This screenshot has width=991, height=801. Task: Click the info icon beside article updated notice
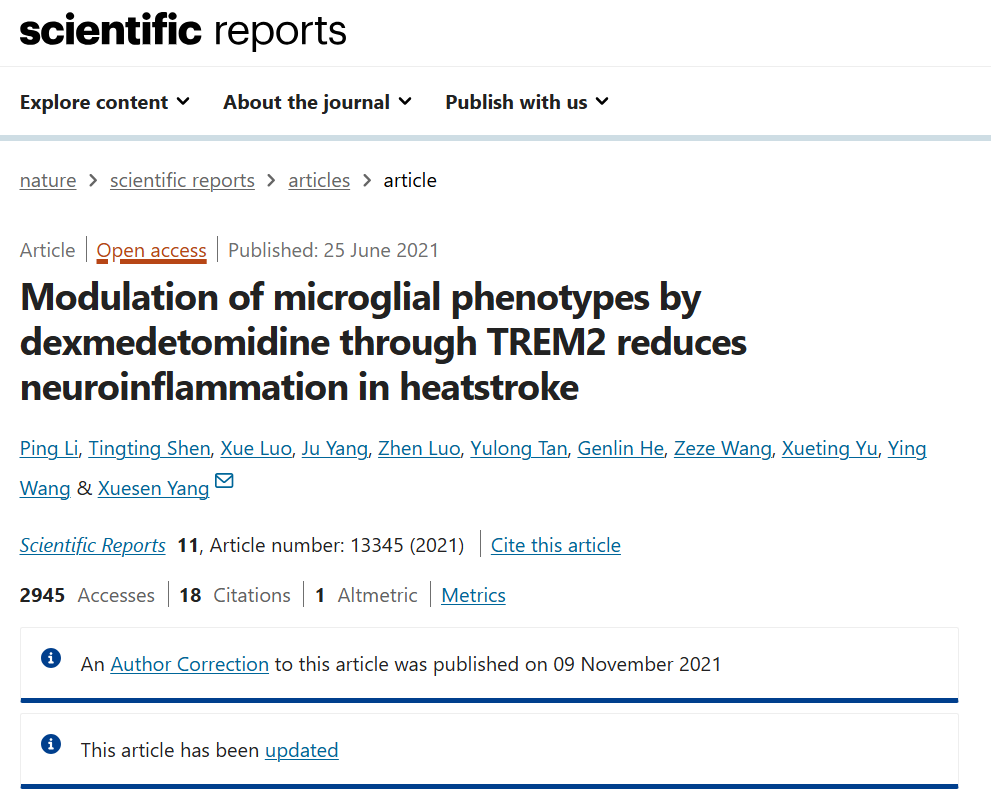coord(51,744)
